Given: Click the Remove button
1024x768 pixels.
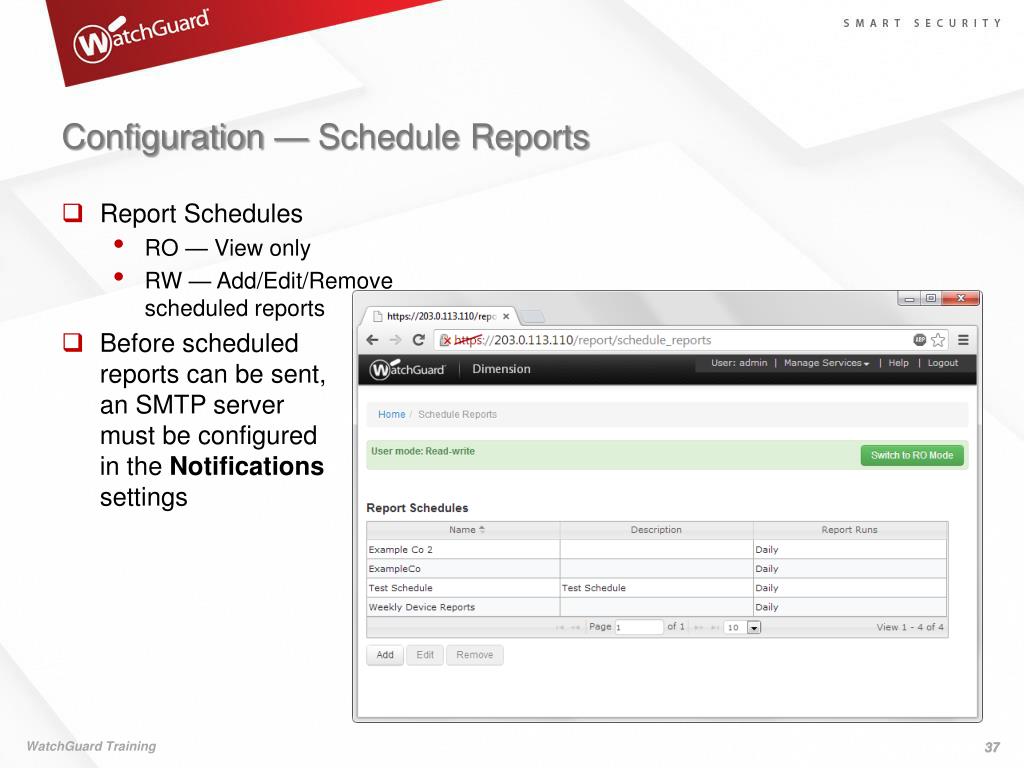Looking at the screenshot, I should tap(475, 655).
